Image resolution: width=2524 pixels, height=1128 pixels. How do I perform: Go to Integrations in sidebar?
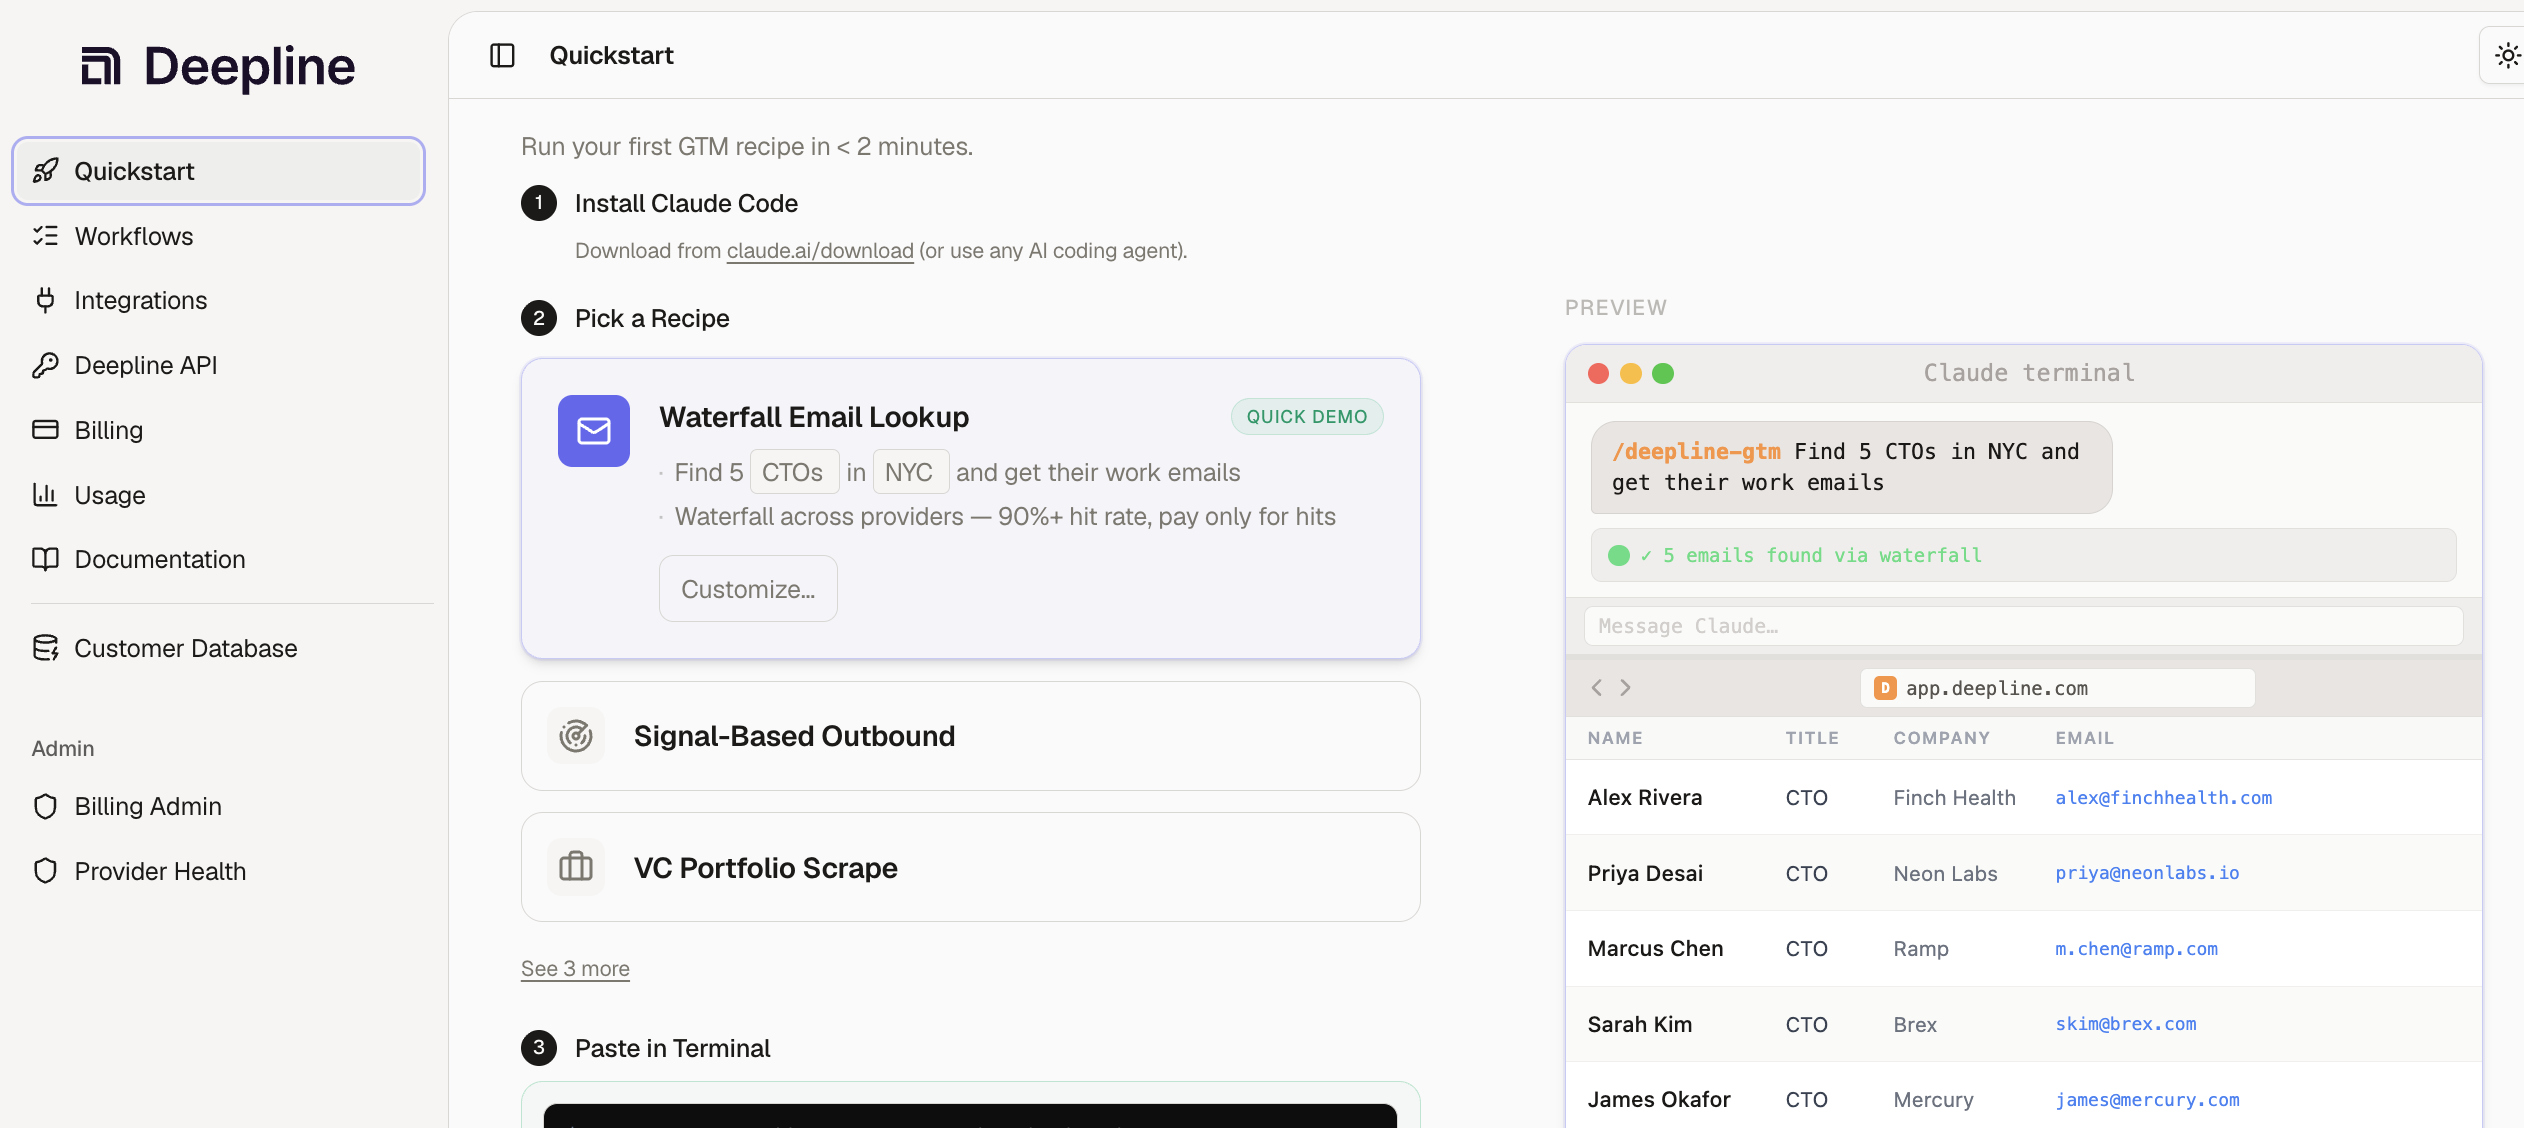[x=218, y=300]
